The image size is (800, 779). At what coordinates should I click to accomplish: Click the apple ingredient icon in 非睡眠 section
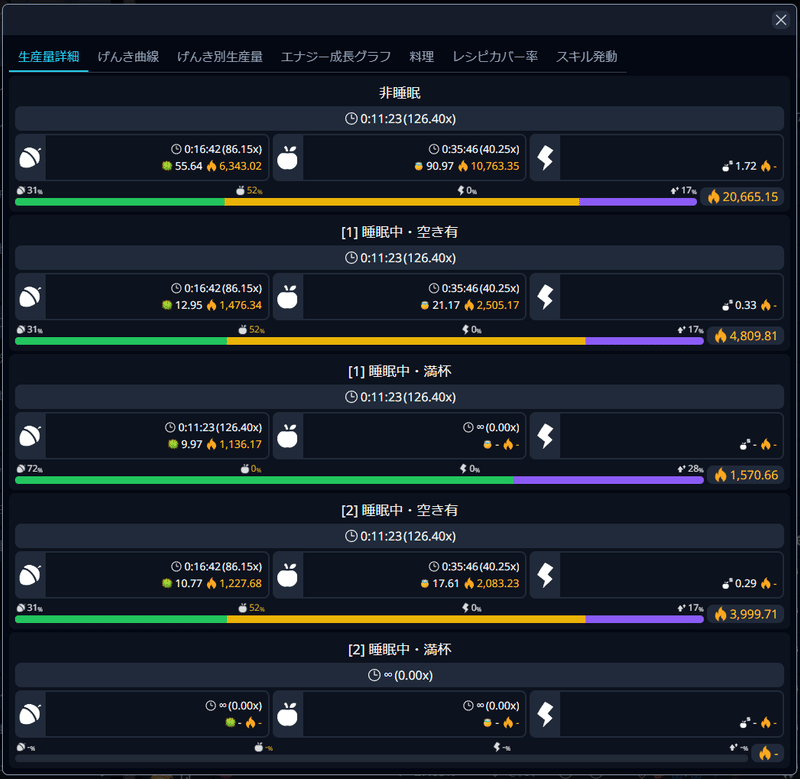coord(287,158)
